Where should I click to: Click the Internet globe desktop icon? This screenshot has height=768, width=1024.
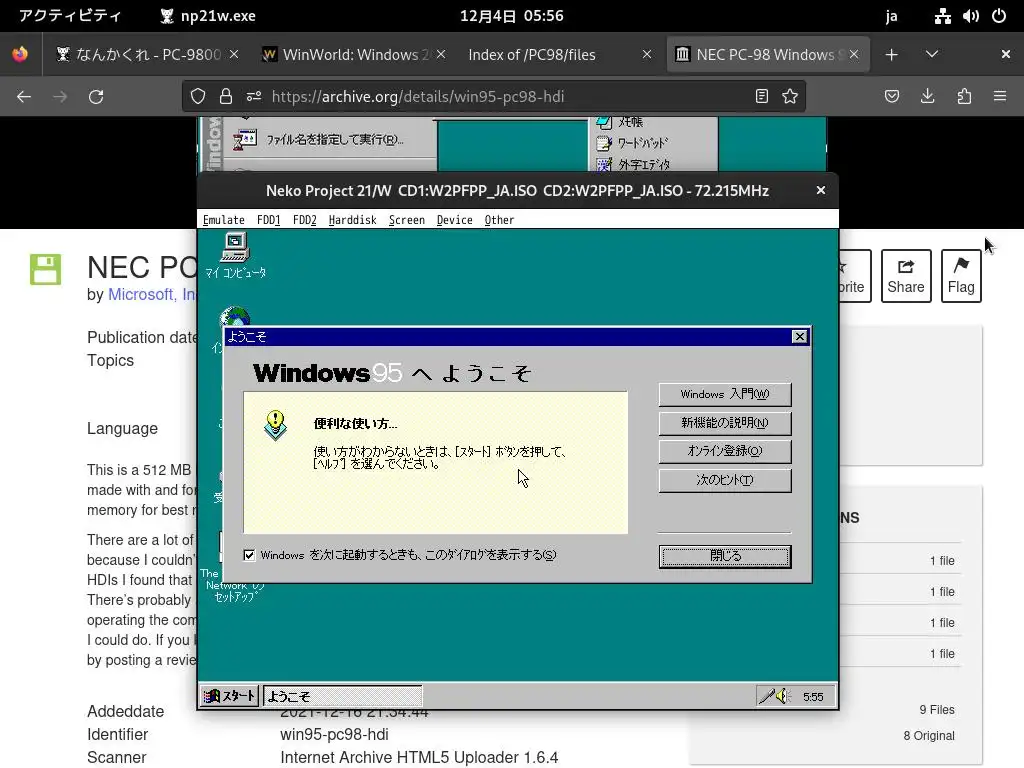point(234,317)
